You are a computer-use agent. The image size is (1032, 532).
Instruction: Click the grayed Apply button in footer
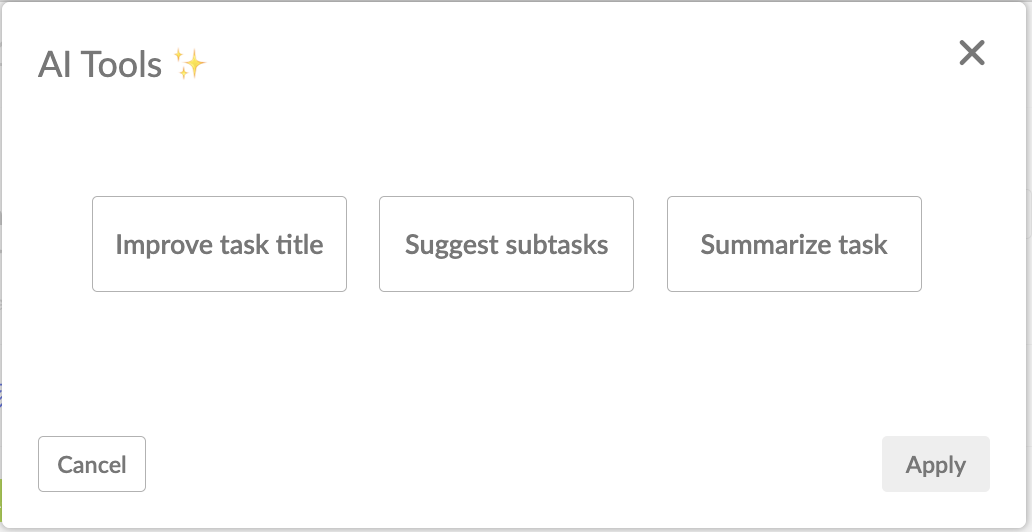click(935, 464)
